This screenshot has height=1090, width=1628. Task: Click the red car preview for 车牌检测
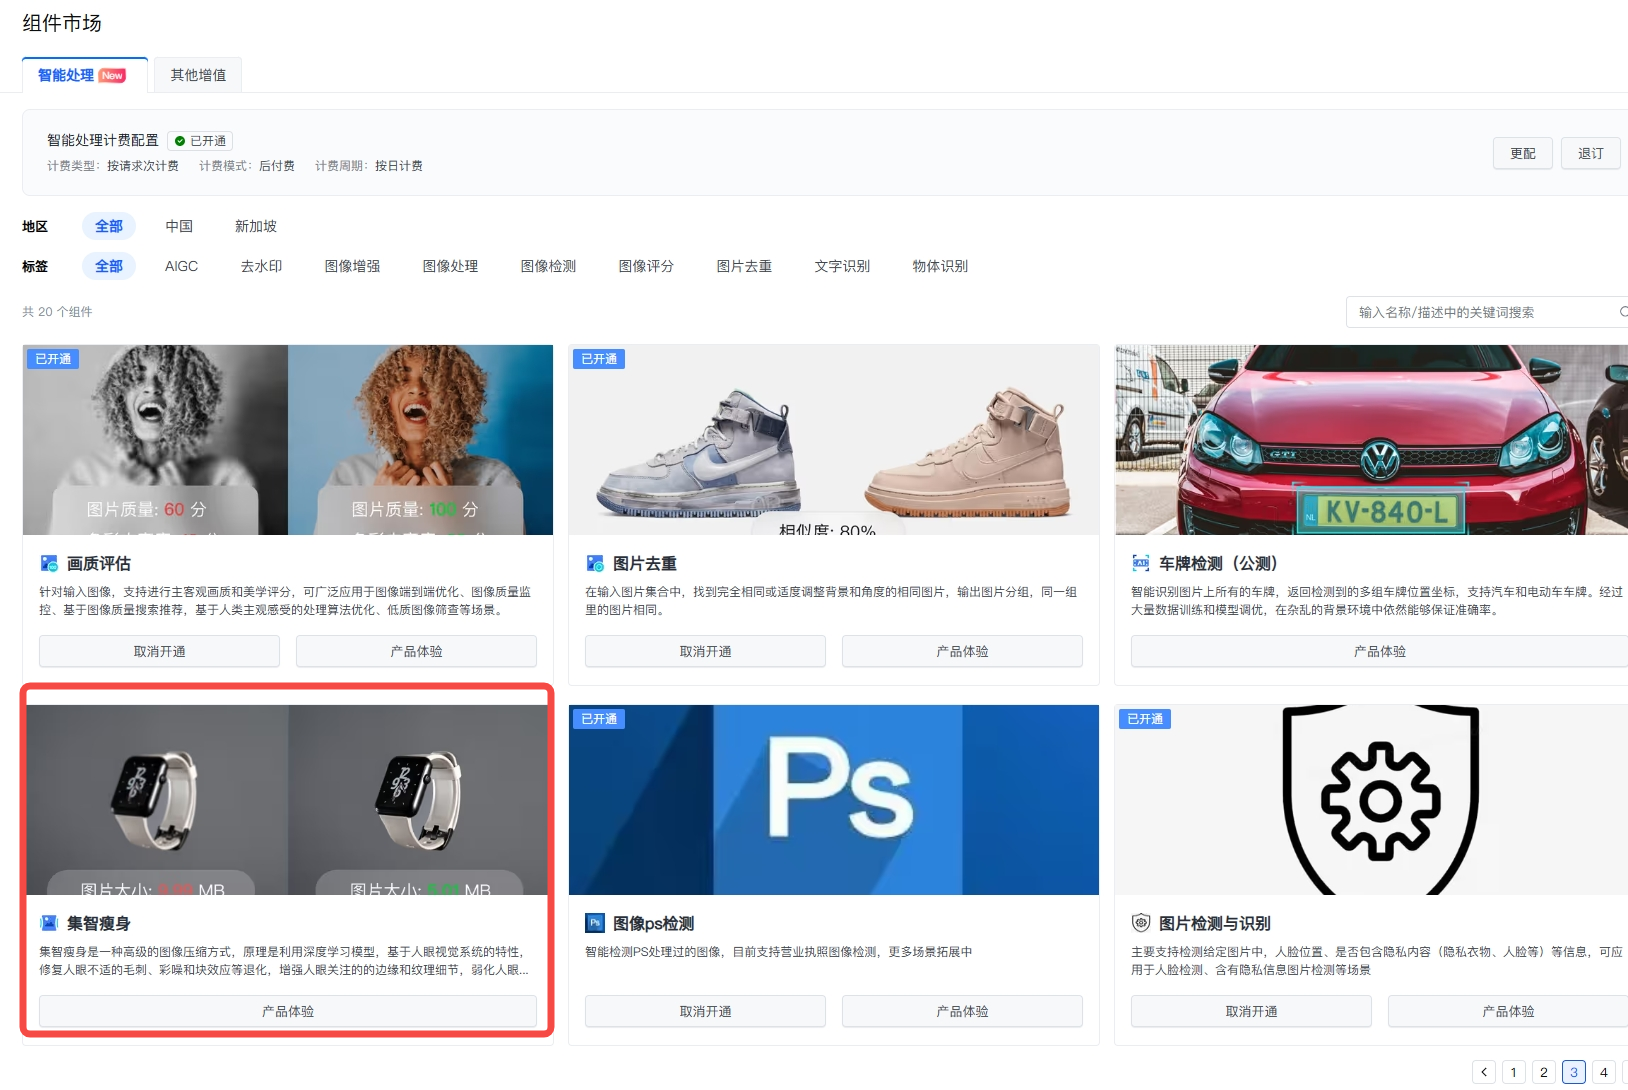1372,440
